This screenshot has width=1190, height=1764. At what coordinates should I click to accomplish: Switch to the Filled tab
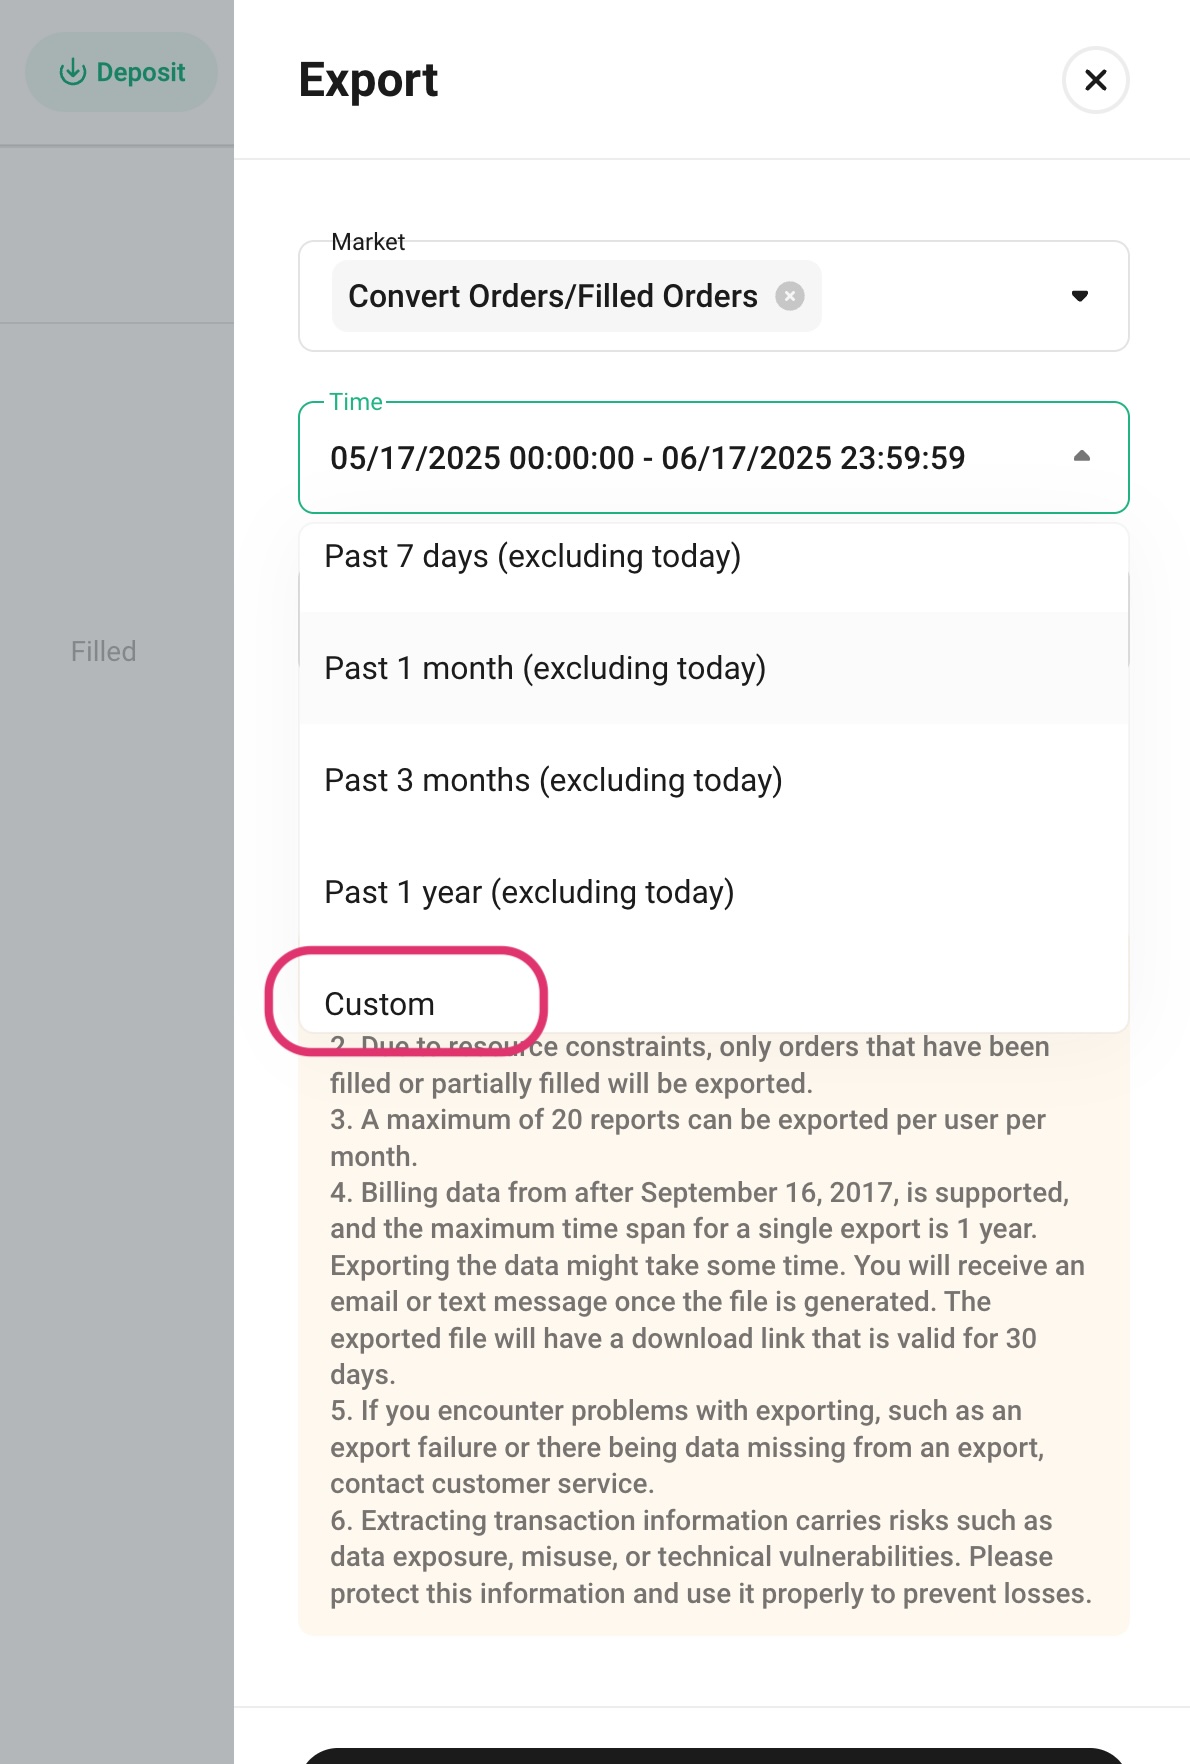103,651
